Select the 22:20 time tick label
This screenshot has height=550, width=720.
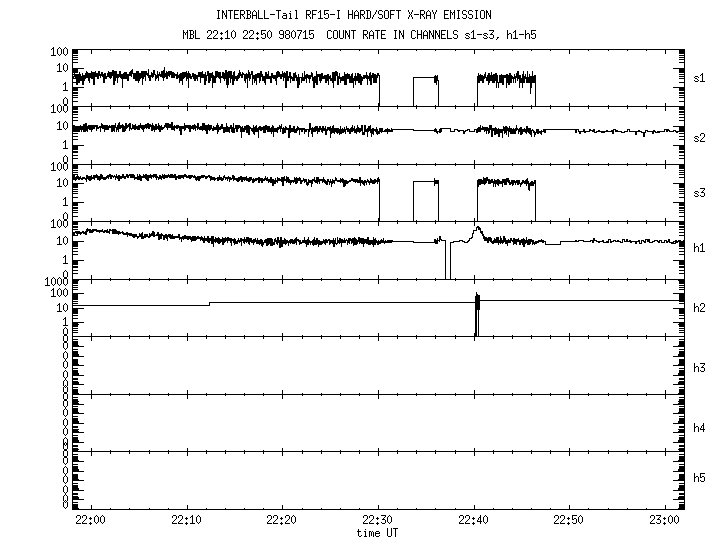coord(282,521)
